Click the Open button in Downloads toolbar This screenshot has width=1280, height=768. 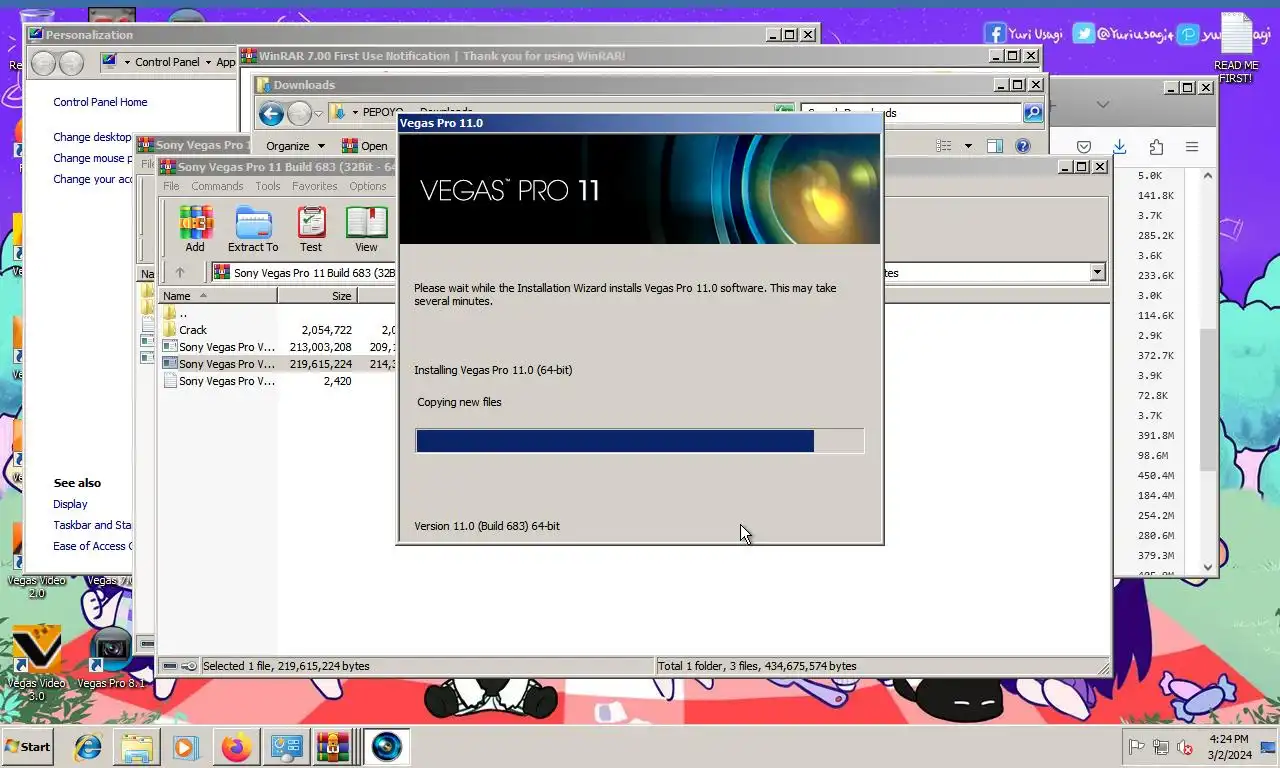click(365, 146)
